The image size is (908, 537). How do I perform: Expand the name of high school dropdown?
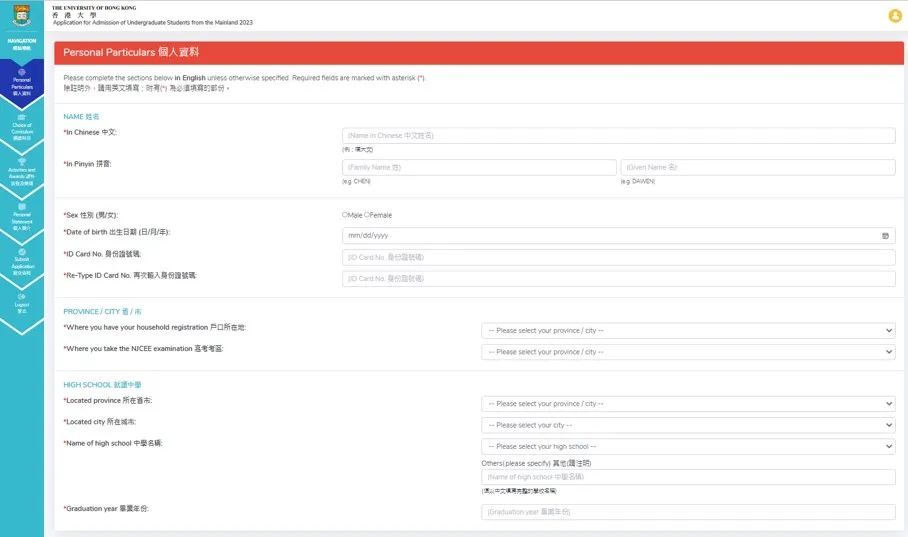pos(688,447)
